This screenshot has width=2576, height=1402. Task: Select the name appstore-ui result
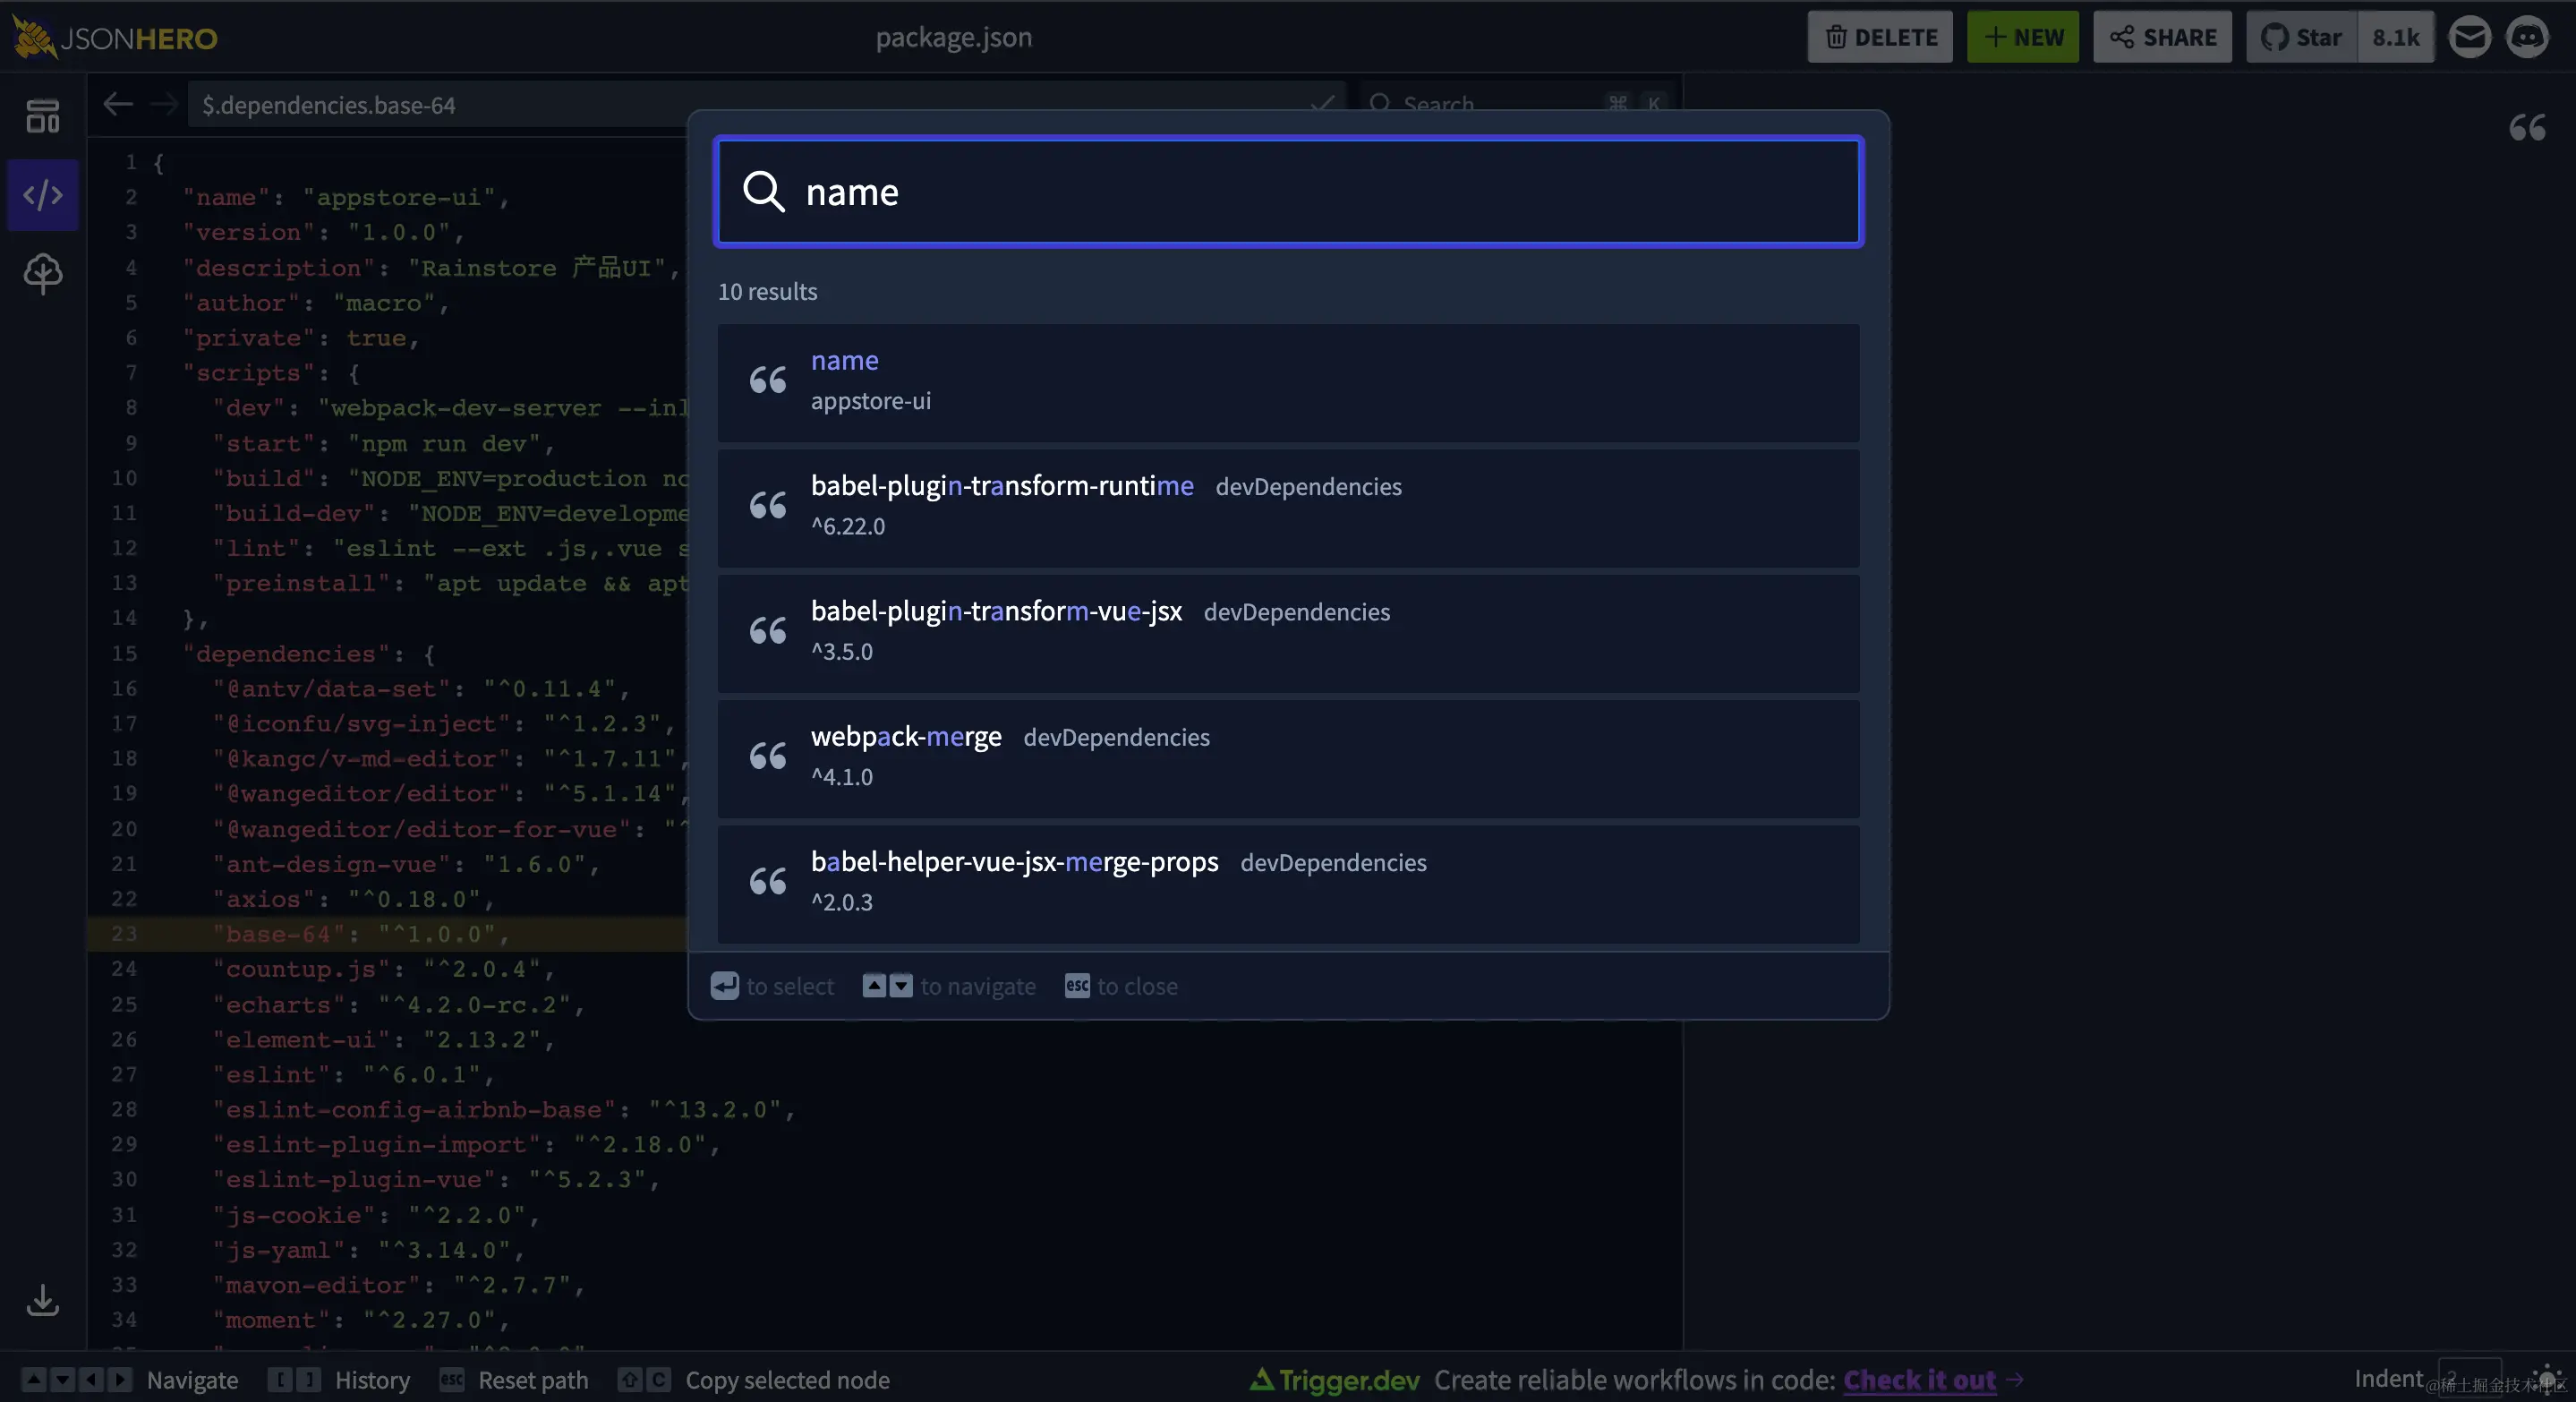(x=1288, y=382)
